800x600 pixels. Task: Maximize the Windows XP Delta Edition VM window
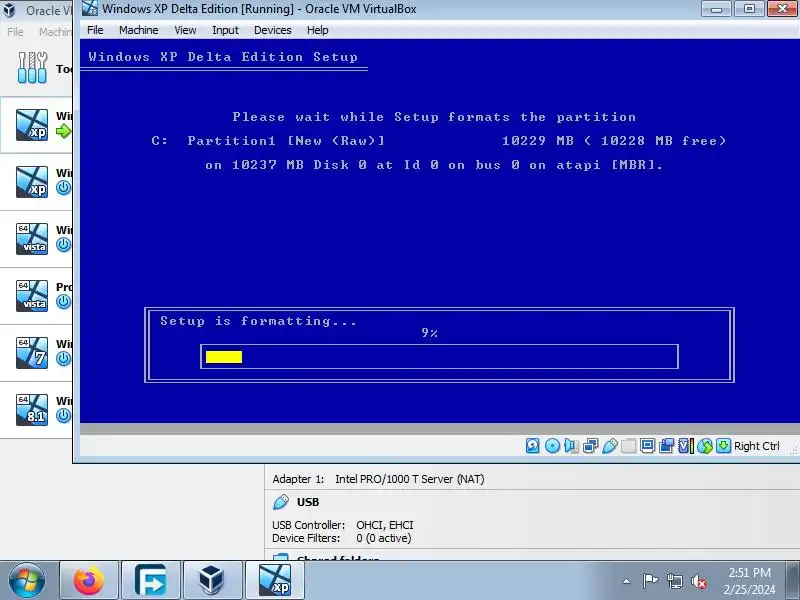(749, 9)
